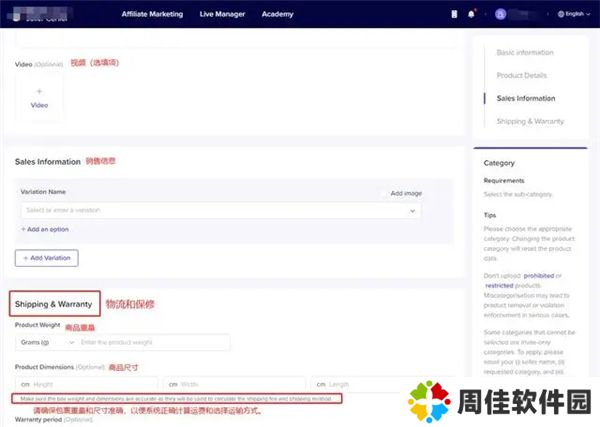The width and height of the screenshot is (600, 427).
Task: Open the Academy menu
Action: point(277,14)
